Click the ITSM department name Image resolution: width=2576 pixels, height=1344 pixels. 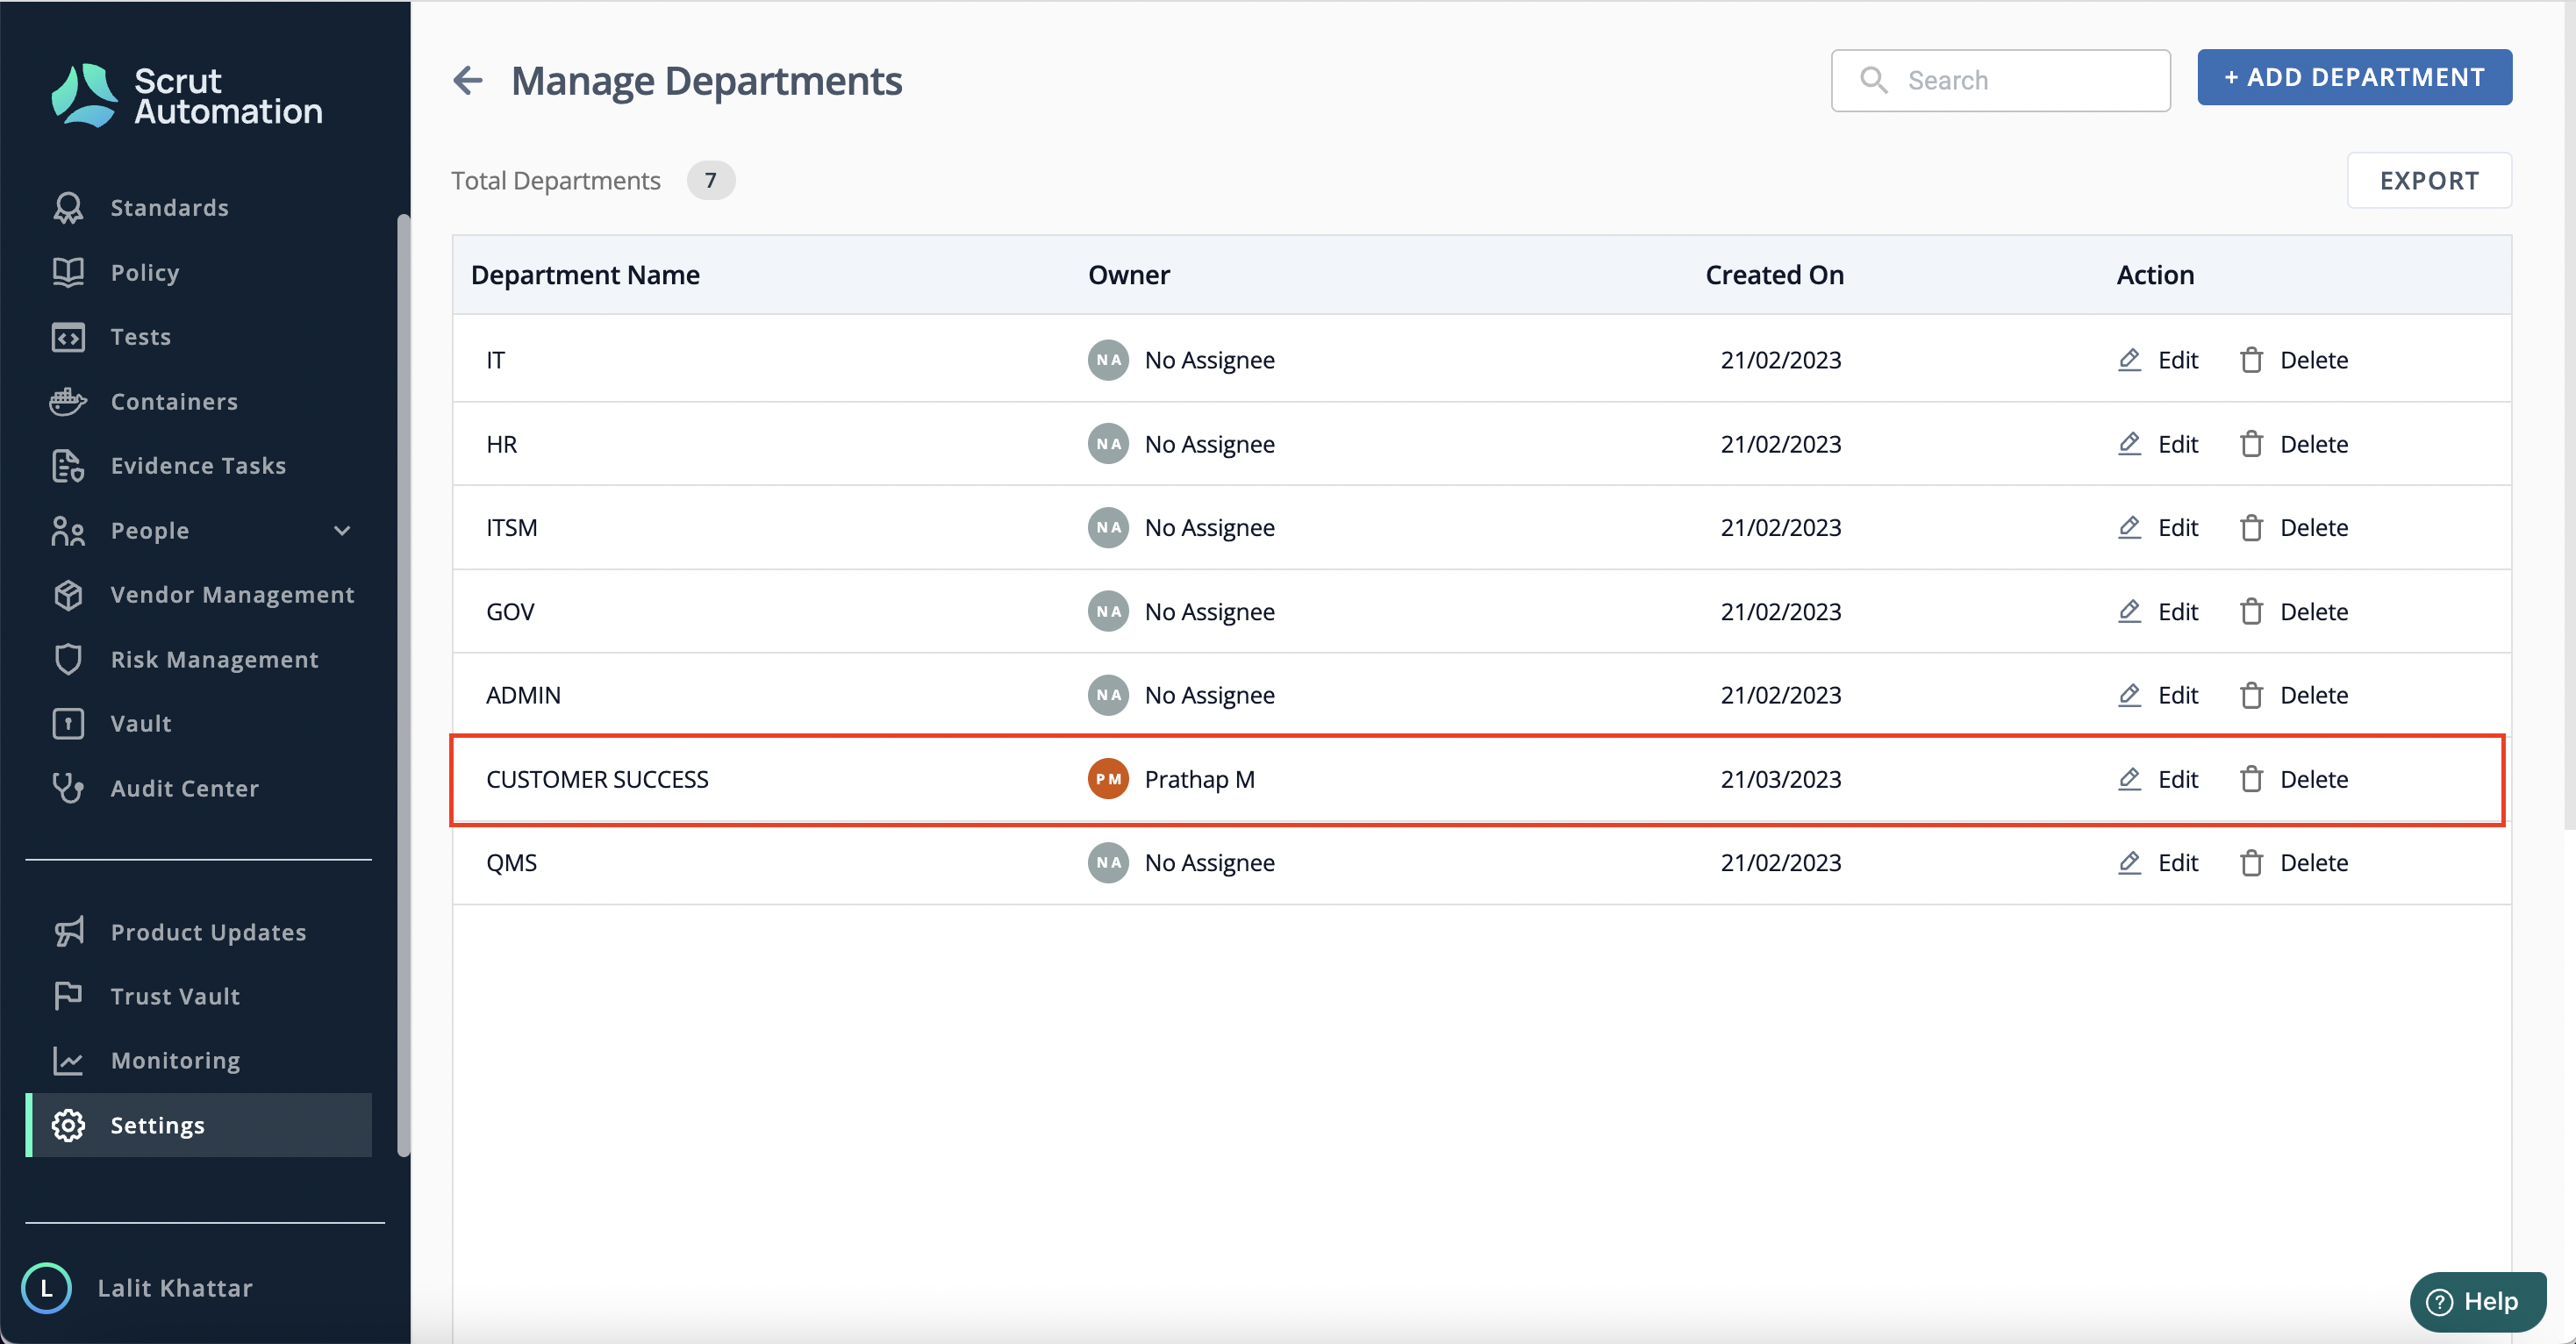(x=511, y=527)
